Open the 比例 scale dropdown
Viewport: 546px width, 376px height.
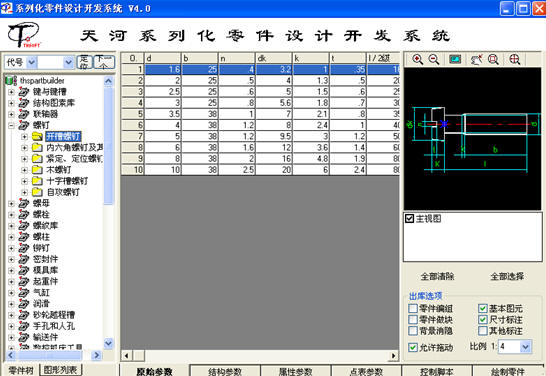click(525, 347)
